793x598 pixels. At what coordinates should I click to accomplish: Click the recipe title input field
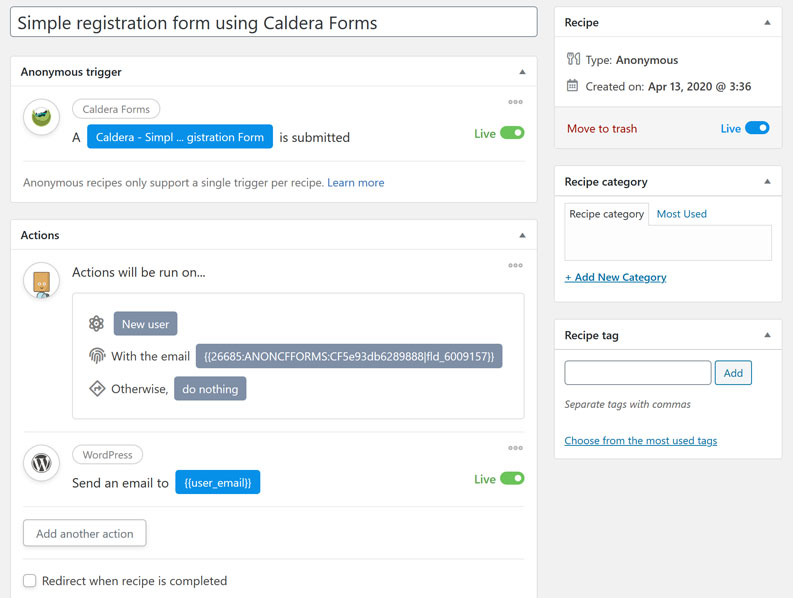click(x=274, y=22)
